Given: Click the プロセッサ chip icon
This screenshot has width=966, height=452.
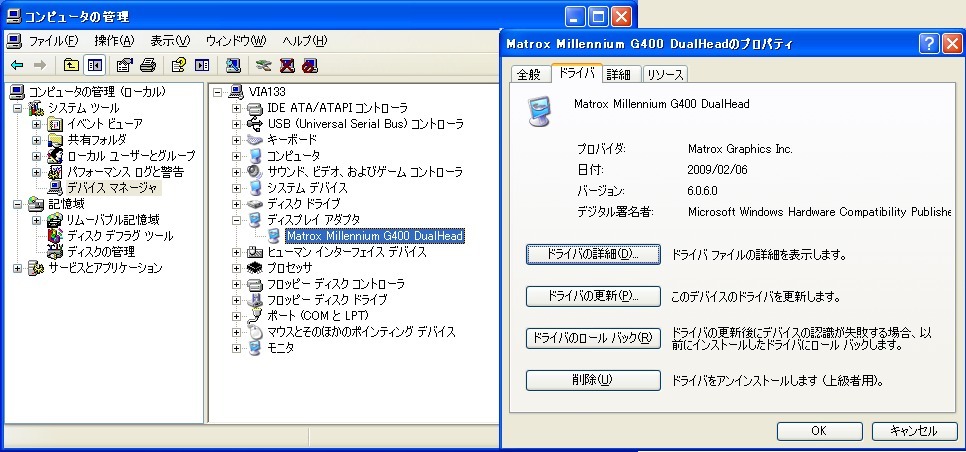Looking at the screenshot, I should [255, 268].
